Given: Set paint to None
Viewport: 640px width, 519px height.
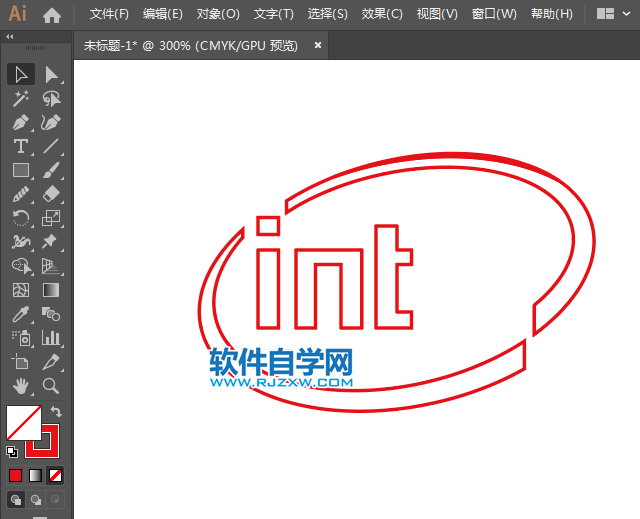Looking at the screenshot, I should (x=55, y=476).
